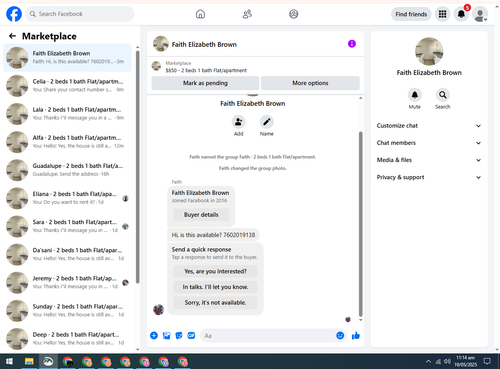Send quick reply 'Sorry, it's not available.'

[215, 303]
